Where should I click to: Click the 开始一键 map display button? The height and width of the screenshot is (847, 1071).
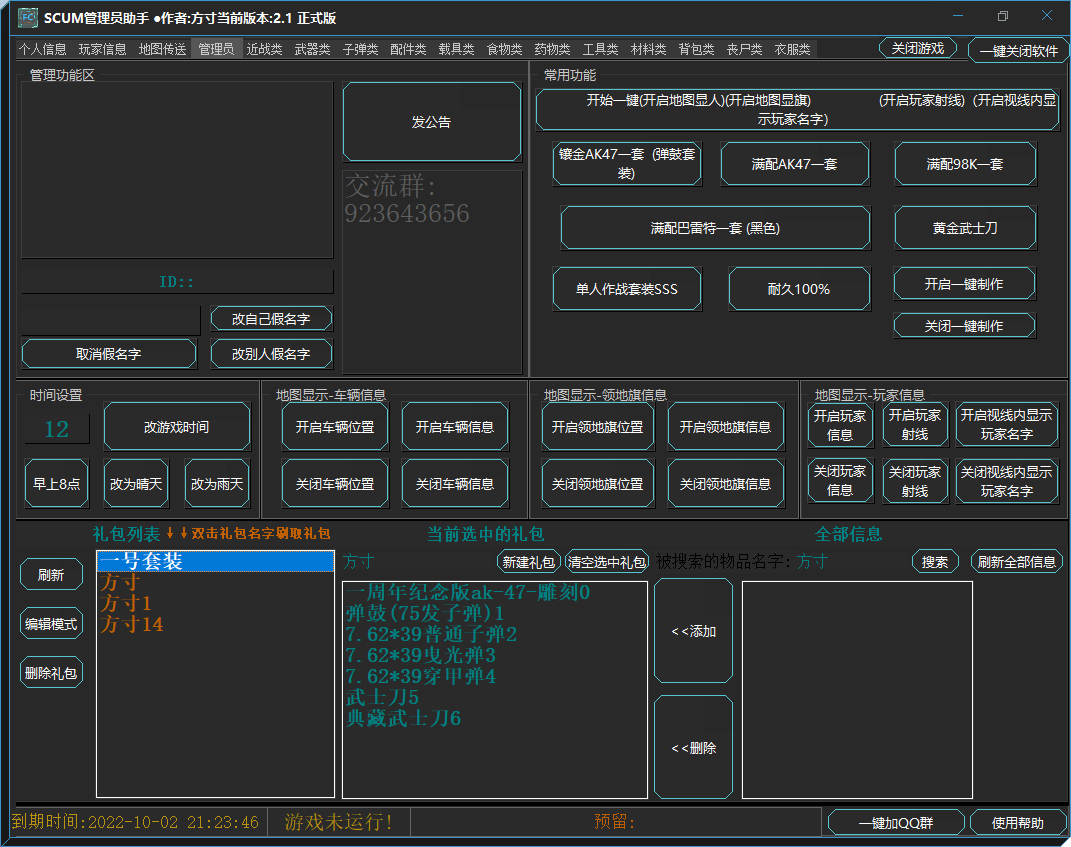pos(797,109)
